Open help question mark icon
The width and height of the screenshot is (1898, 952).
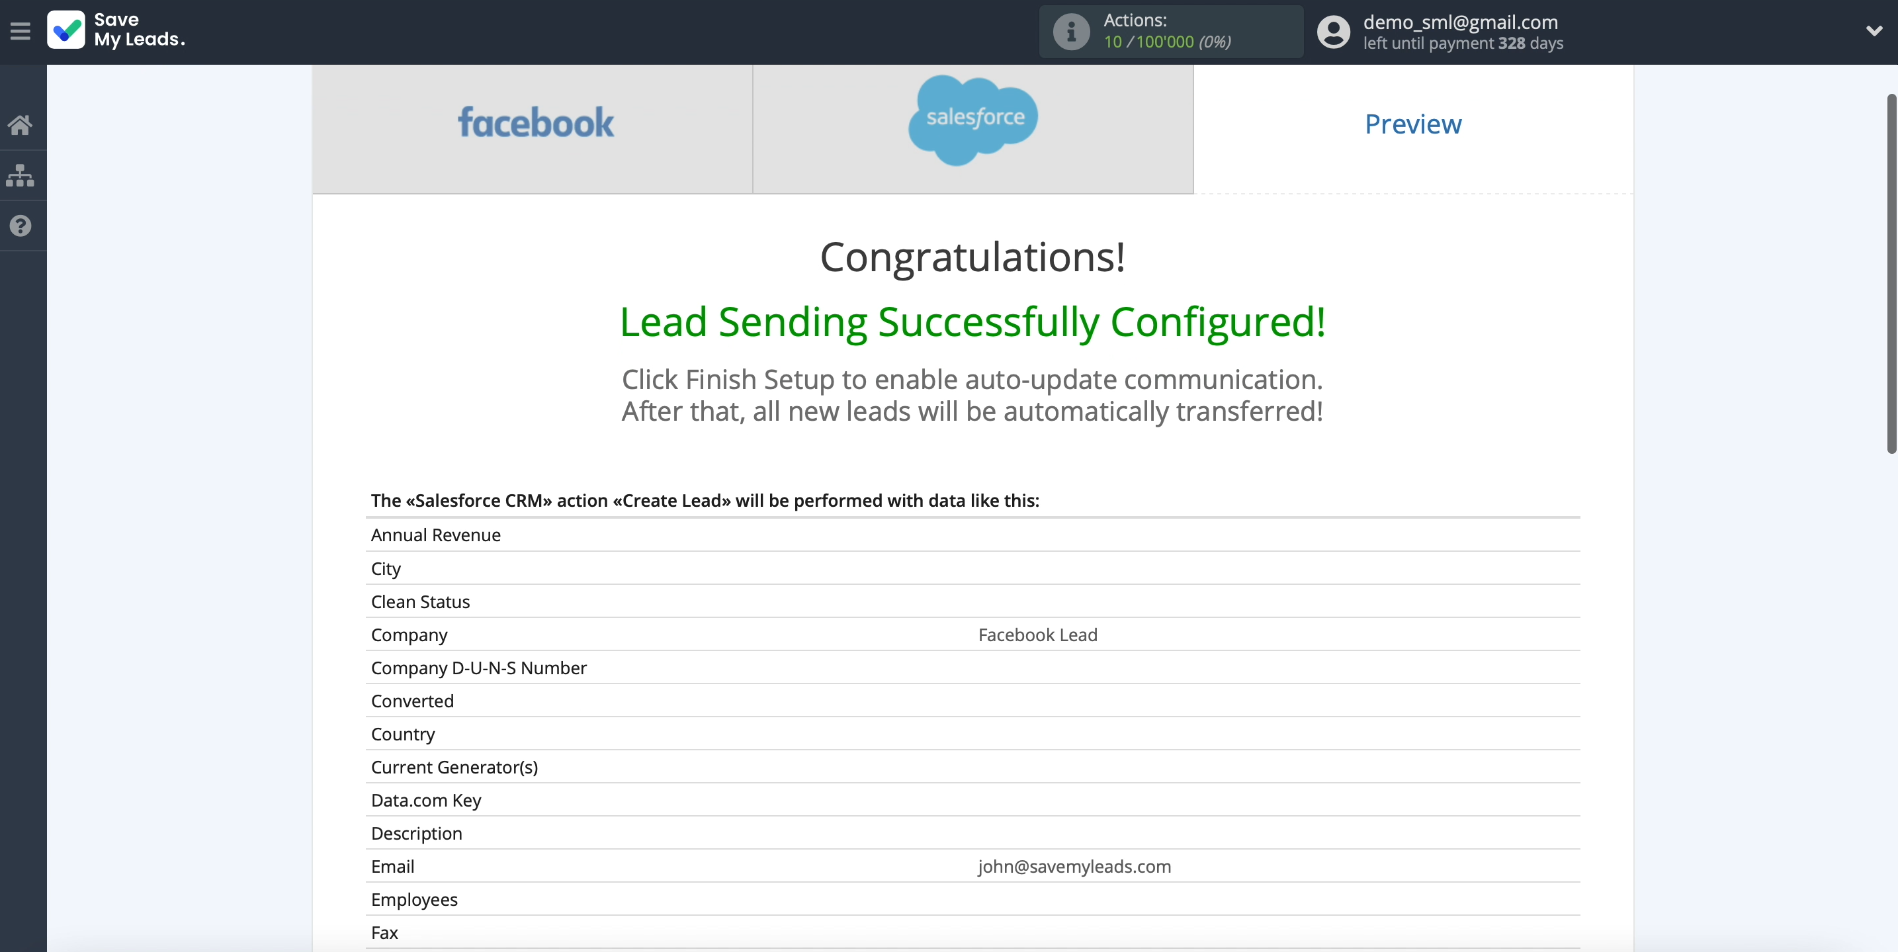[x=20, y=226]
